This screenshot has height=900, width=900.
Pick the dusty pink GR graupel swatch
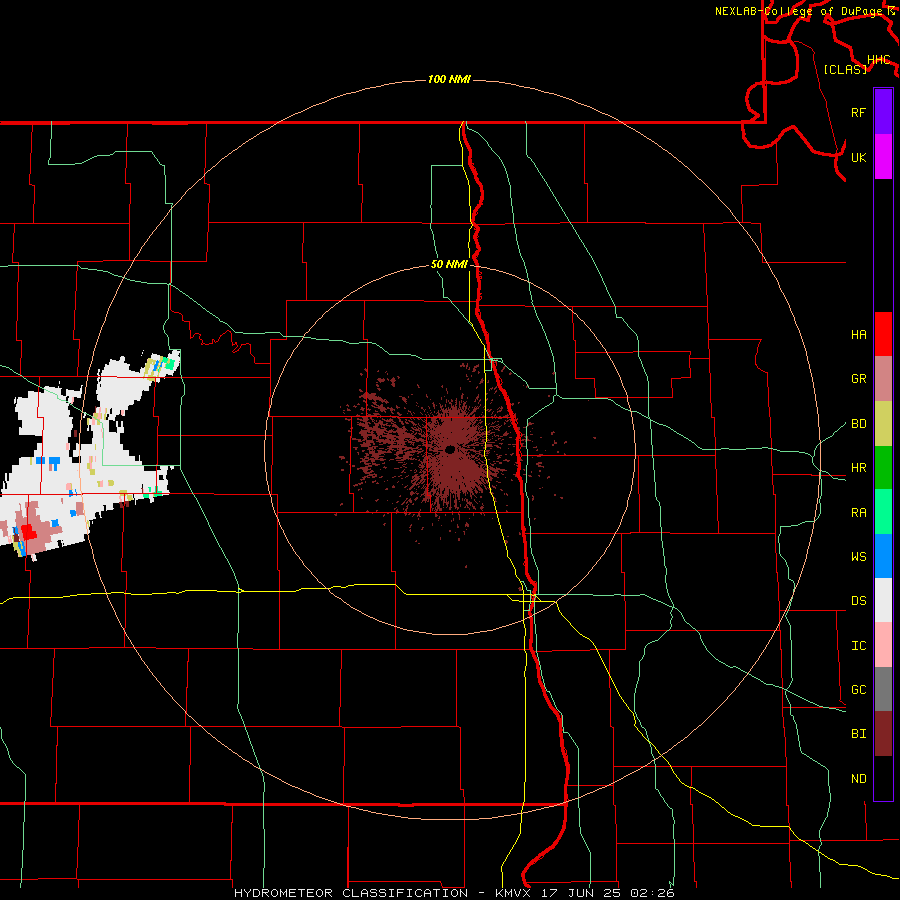coord(883,378)
